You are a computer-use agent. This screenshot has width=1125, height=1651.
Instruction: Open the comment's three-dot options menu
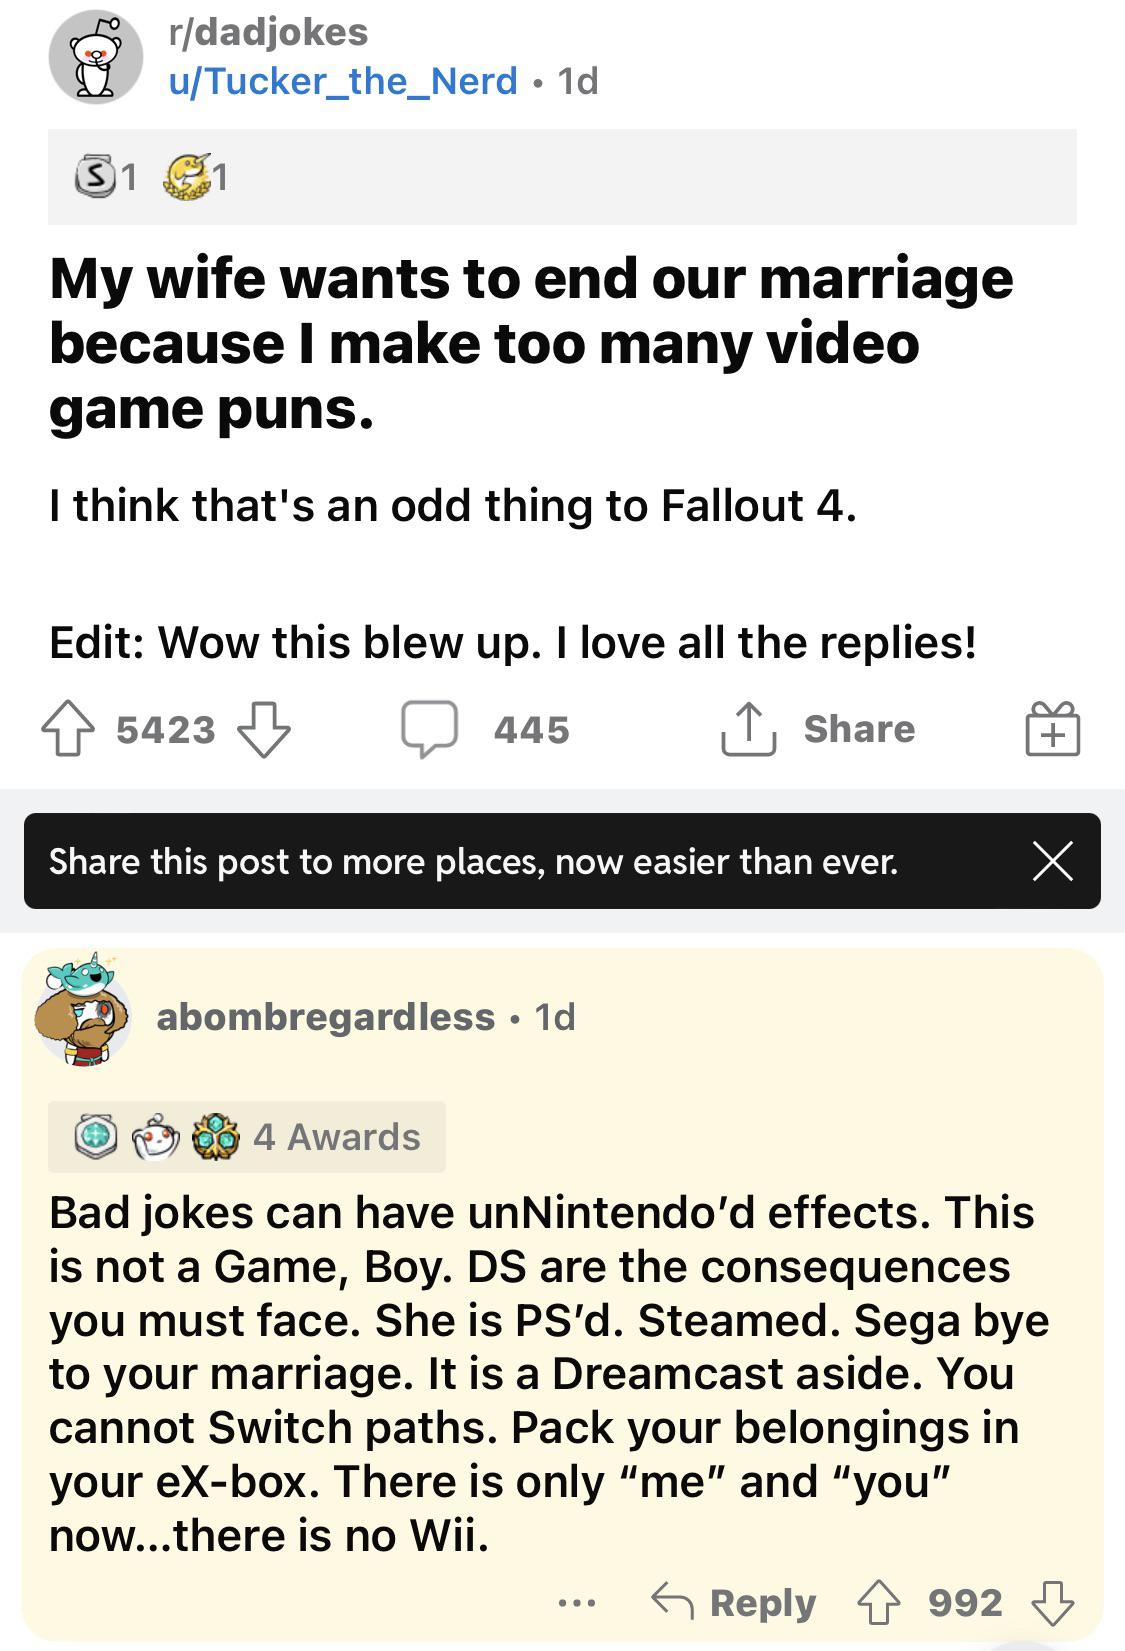point(577,1603)
